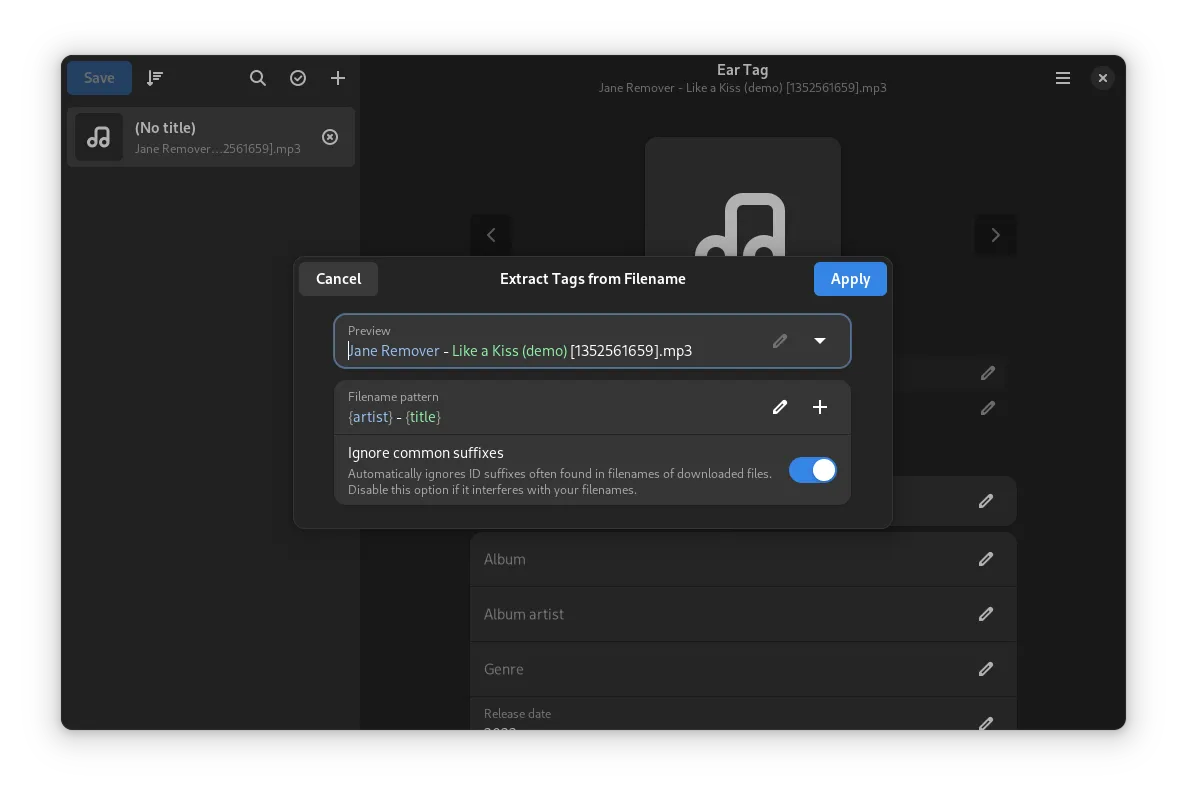
Task: Click the album cover art placeholder
Action: coord(742,198)
